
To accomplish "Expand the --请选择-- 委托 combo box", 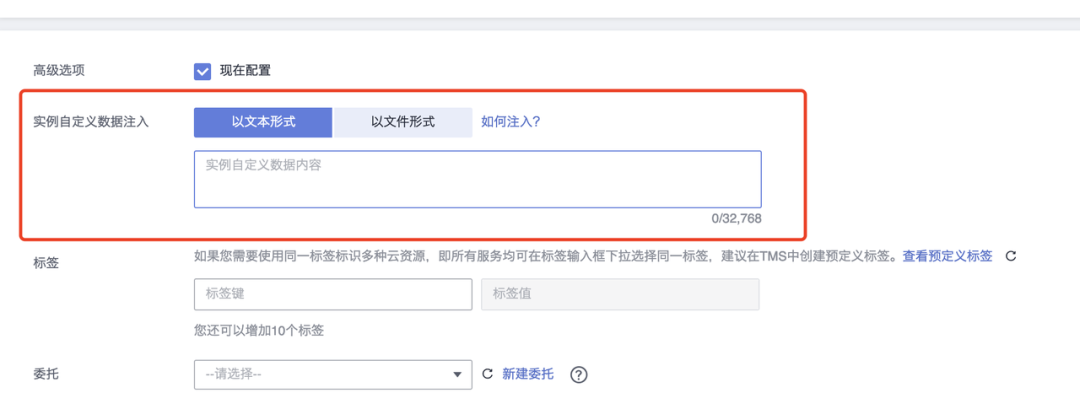I will (x=333, y=375).
